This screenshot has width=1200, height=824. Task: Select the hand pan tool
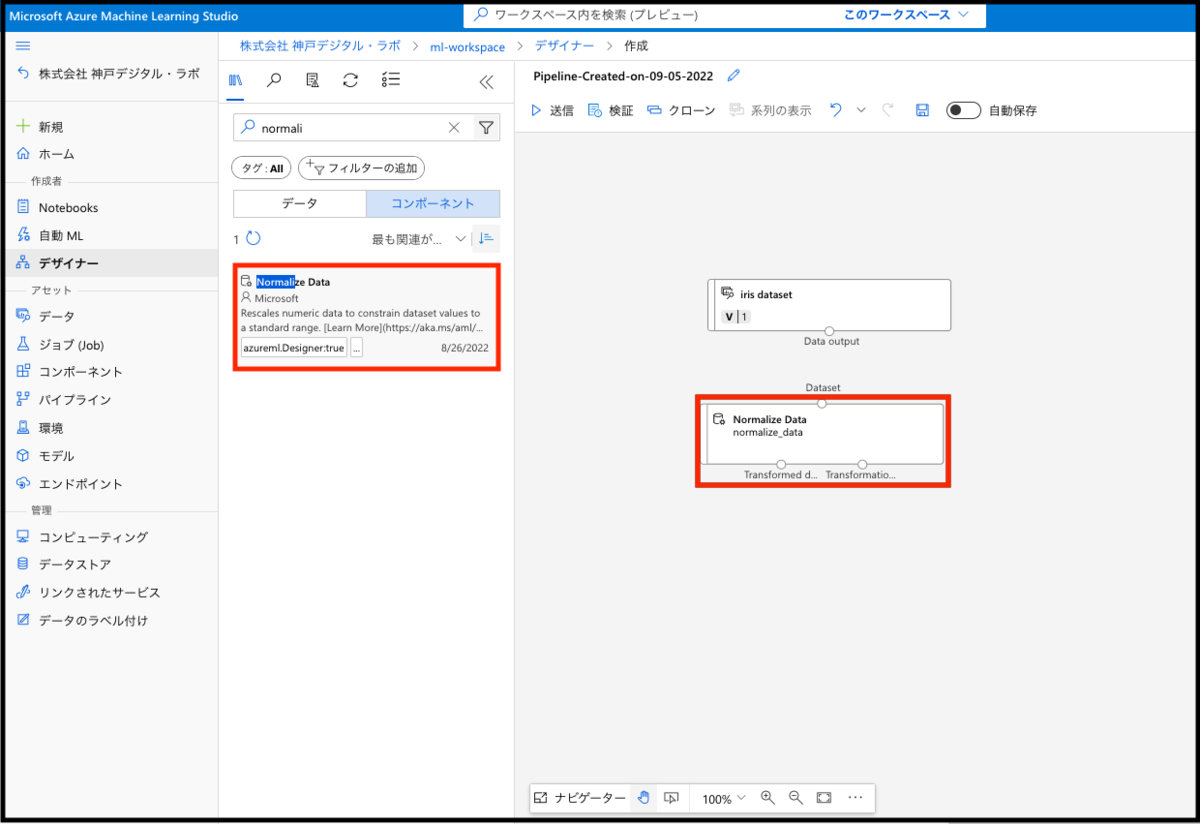click(644, 798)
